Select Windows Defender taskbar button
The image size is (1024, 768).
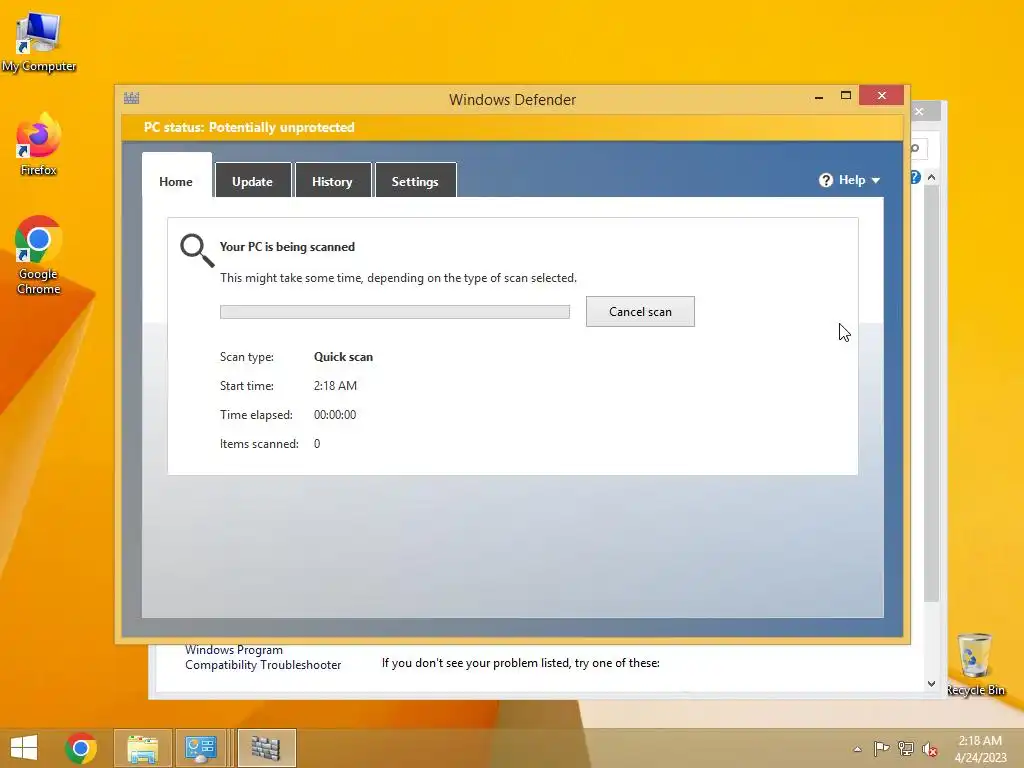(x=266, y=748)
